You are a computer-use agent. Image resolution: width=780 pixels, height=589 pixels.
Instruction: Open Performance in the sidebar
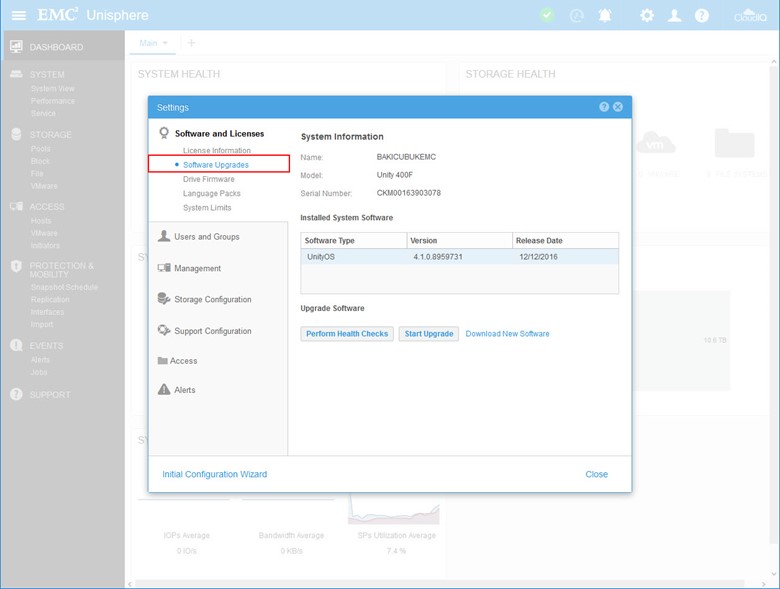click(x=53, y=101)
